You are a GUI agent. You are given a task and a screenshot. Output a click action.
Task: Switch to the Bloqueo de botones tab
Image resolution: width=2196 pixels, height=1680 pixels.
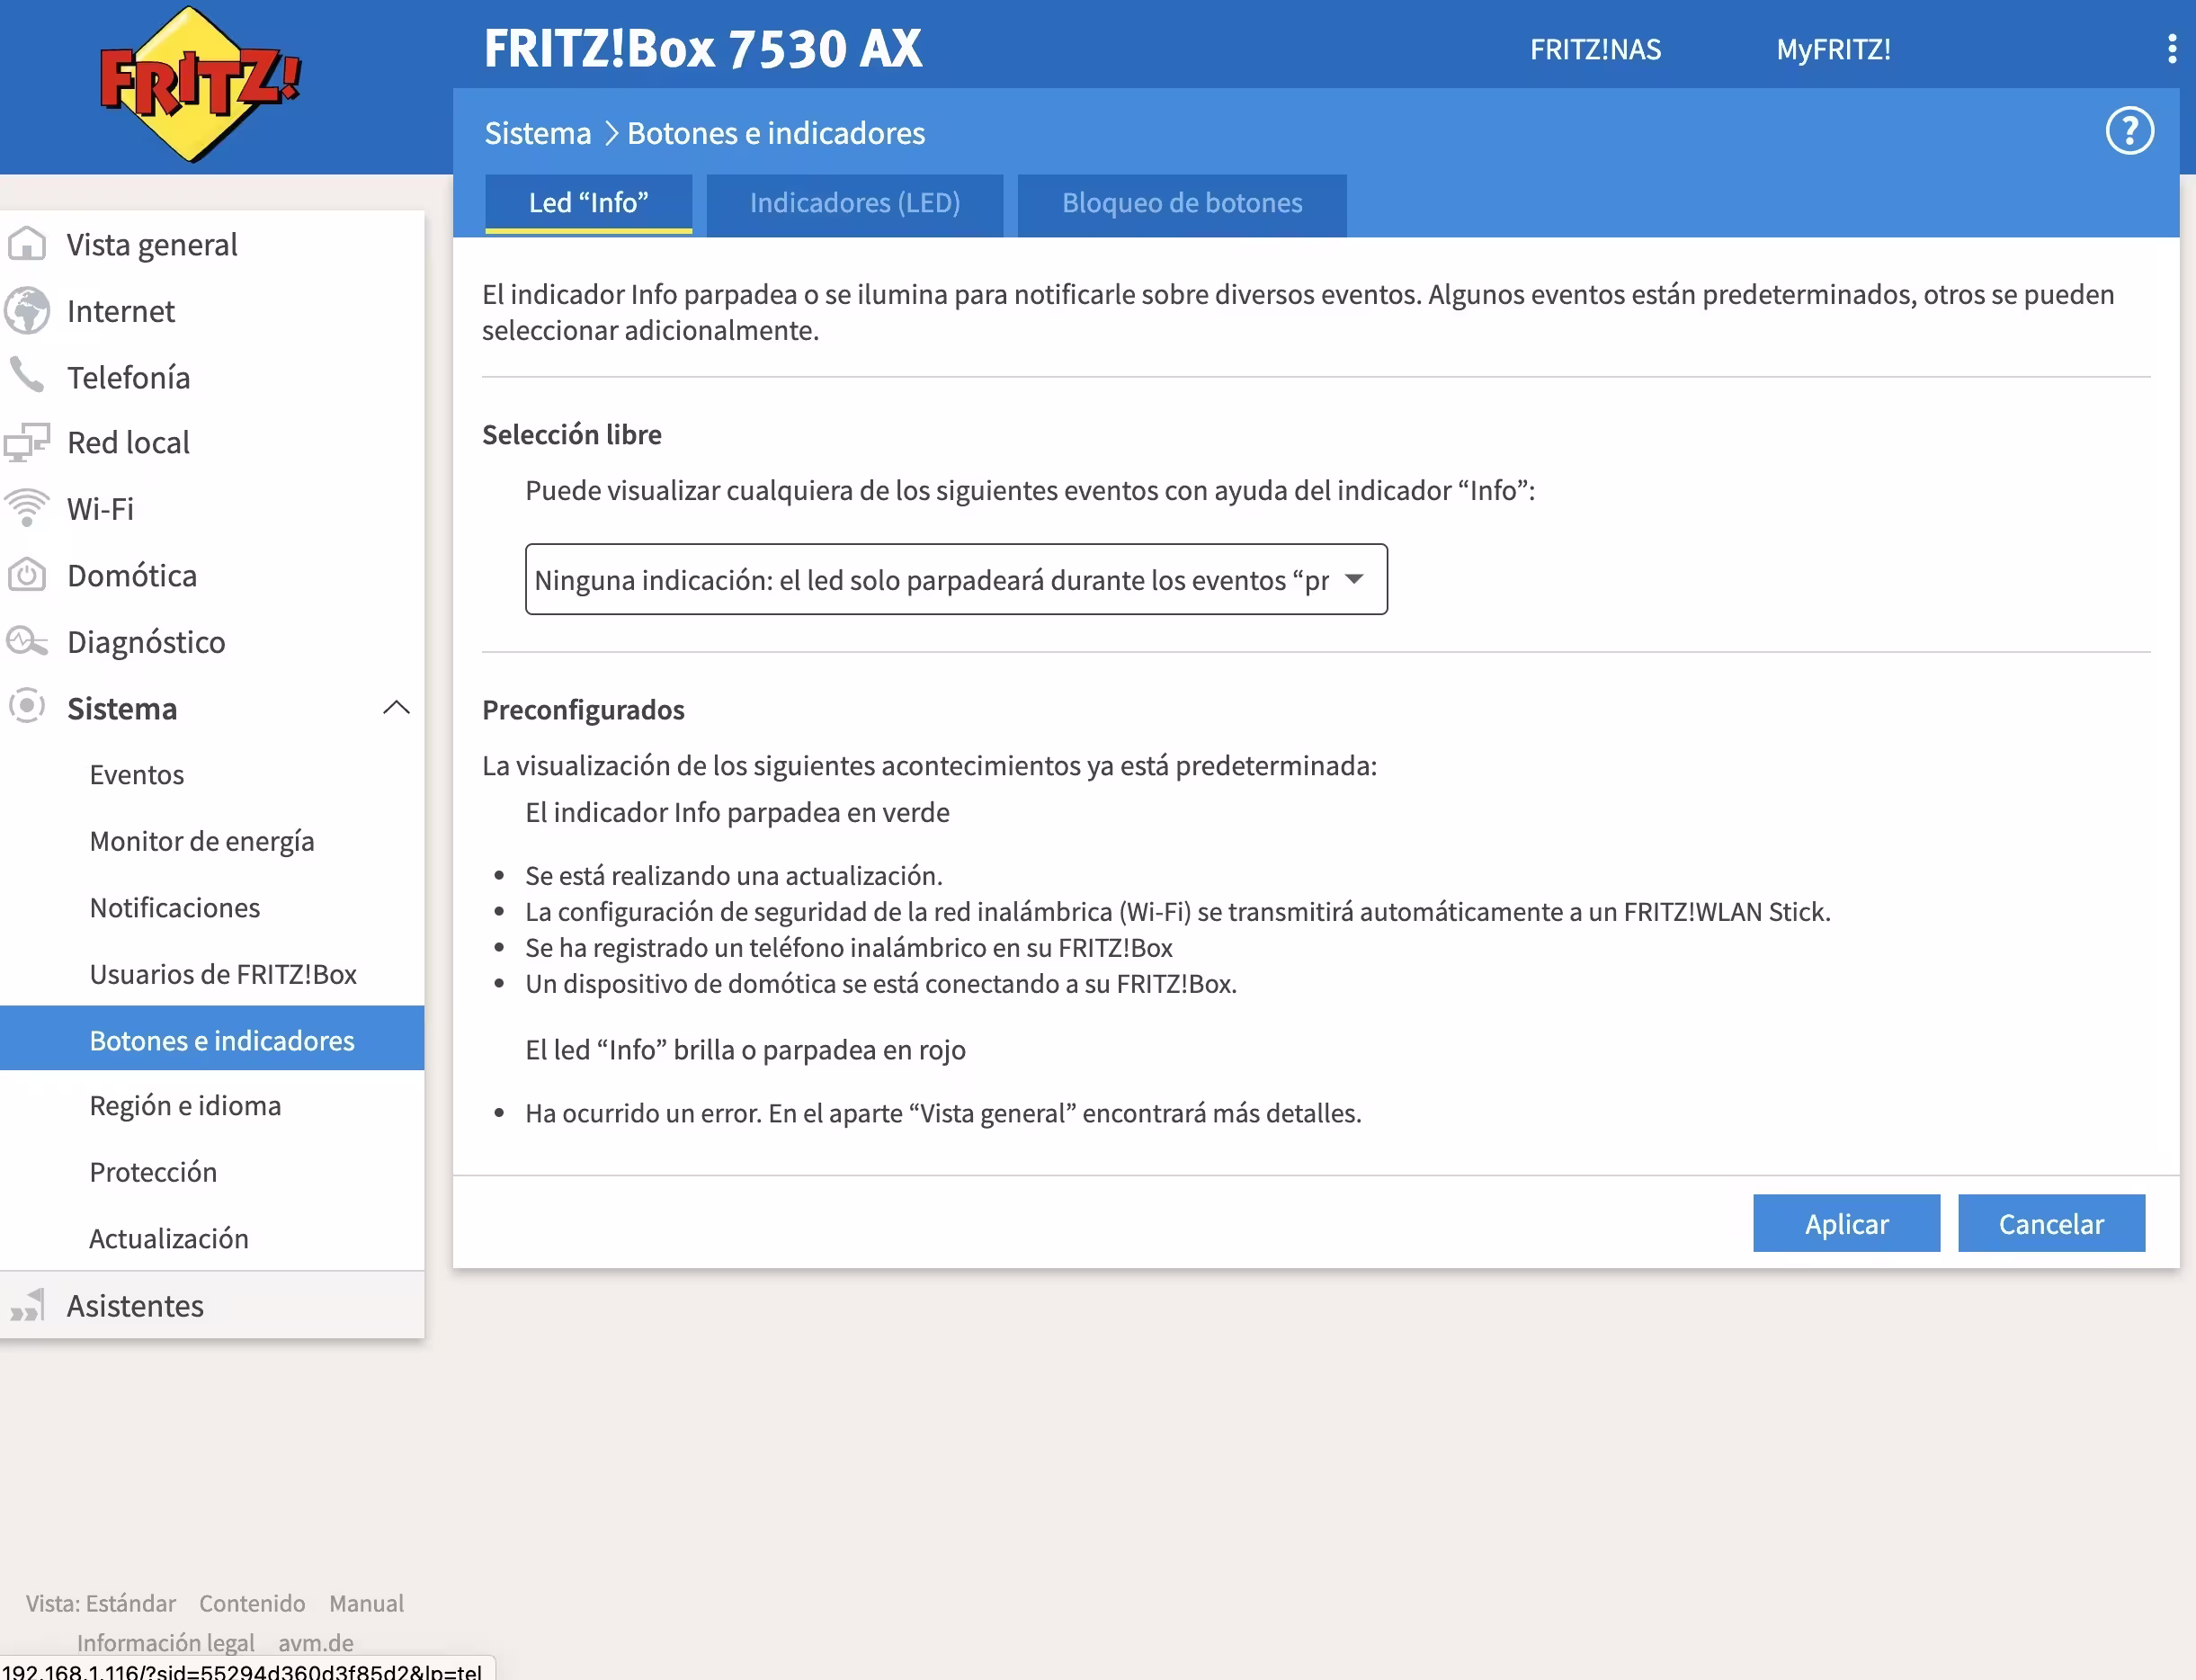pyautogui.click(x=1181, y=203)
